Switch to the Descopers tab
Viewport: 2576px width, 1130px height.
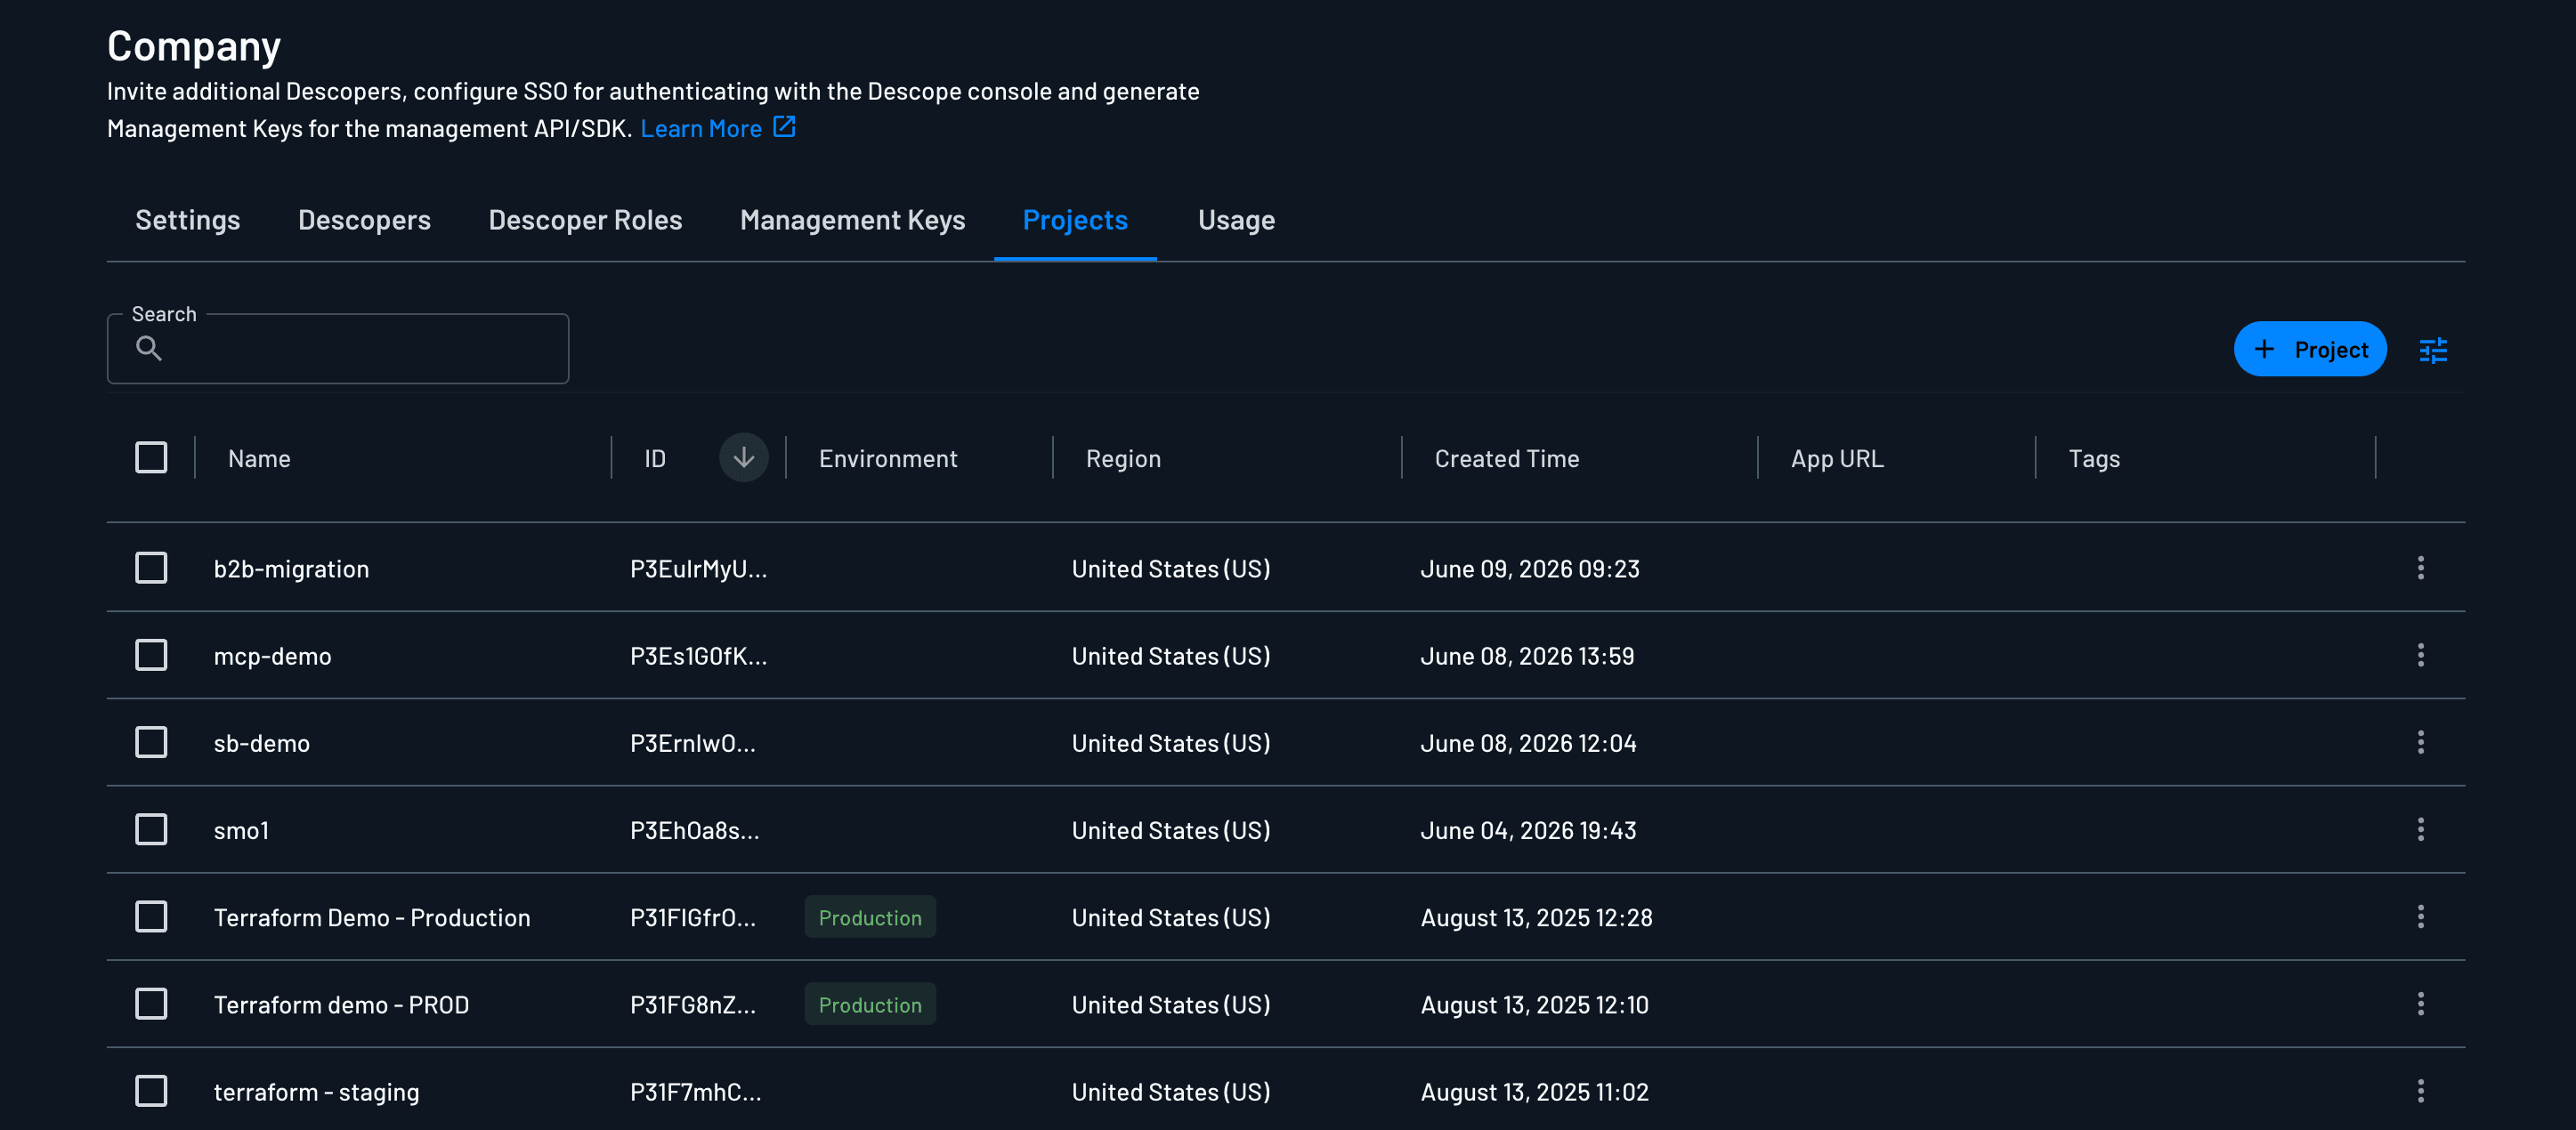[x=364, y=220]
